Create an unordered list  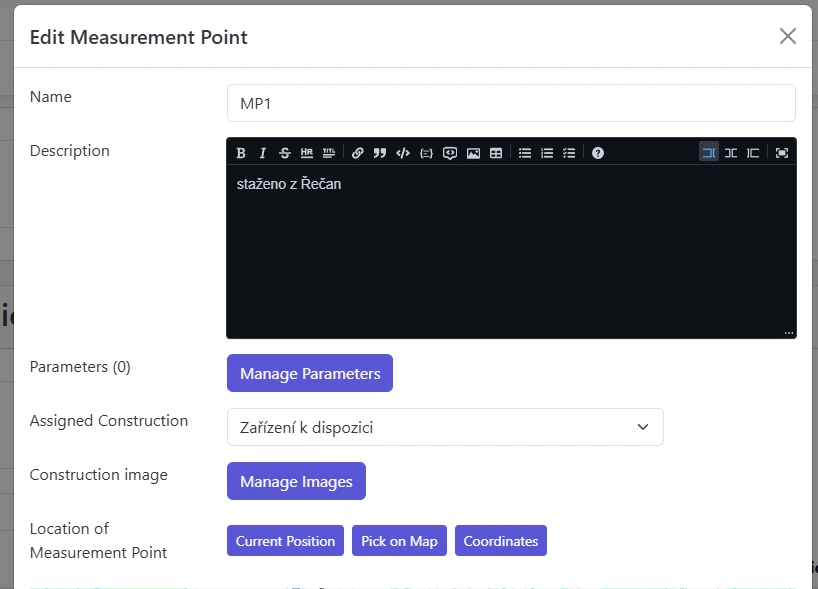(525, 152)
